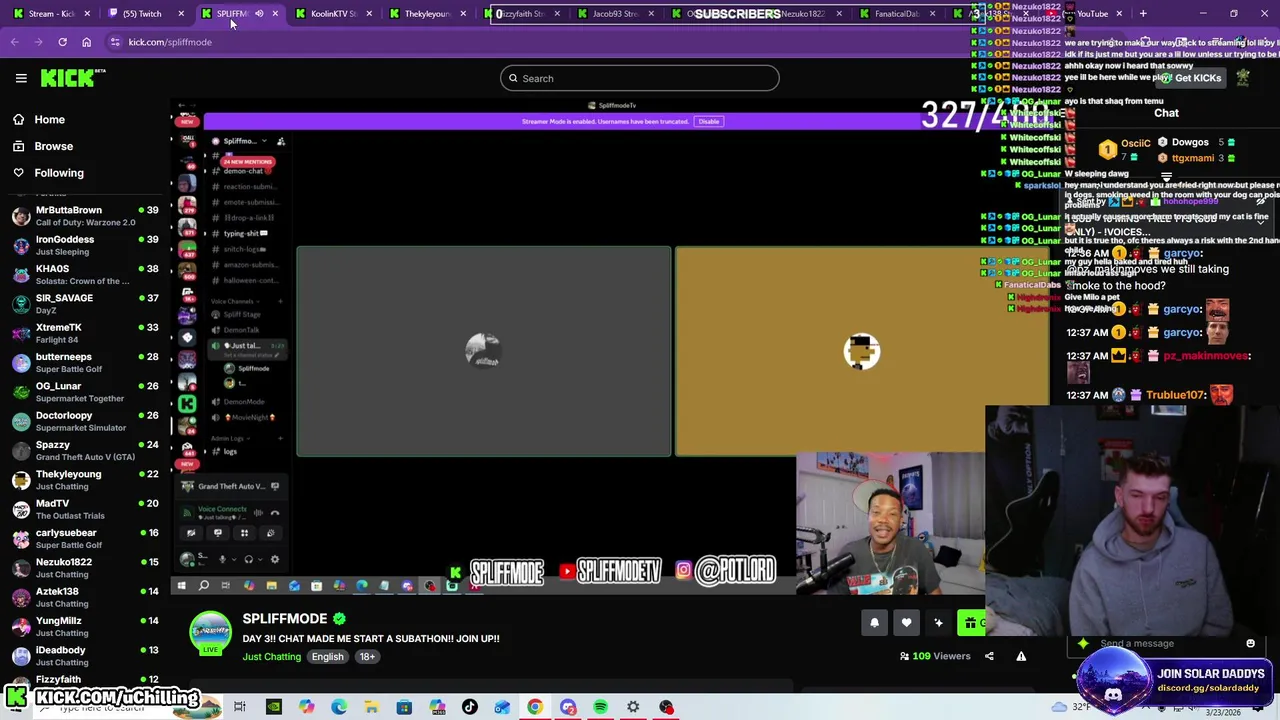Share the stream via share icon
The image size is (1280, 720).
pos(989,656)
